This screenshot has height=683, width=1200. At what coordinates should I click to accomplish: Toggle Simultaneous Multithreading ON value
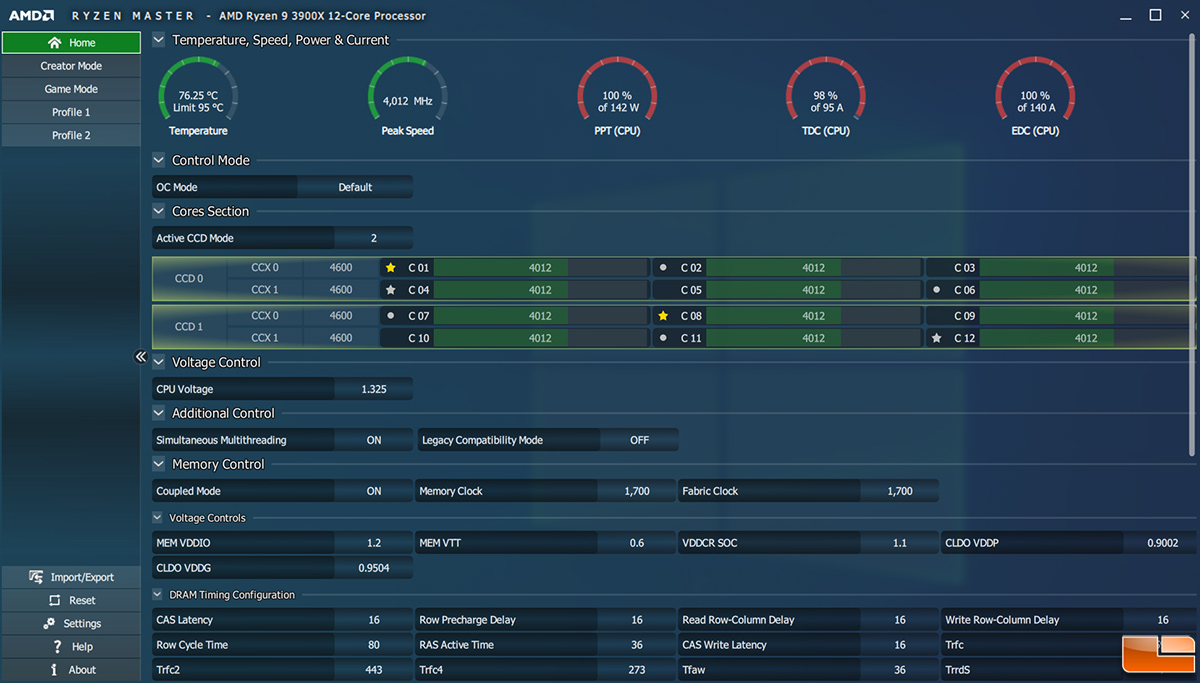click(374, 440)
